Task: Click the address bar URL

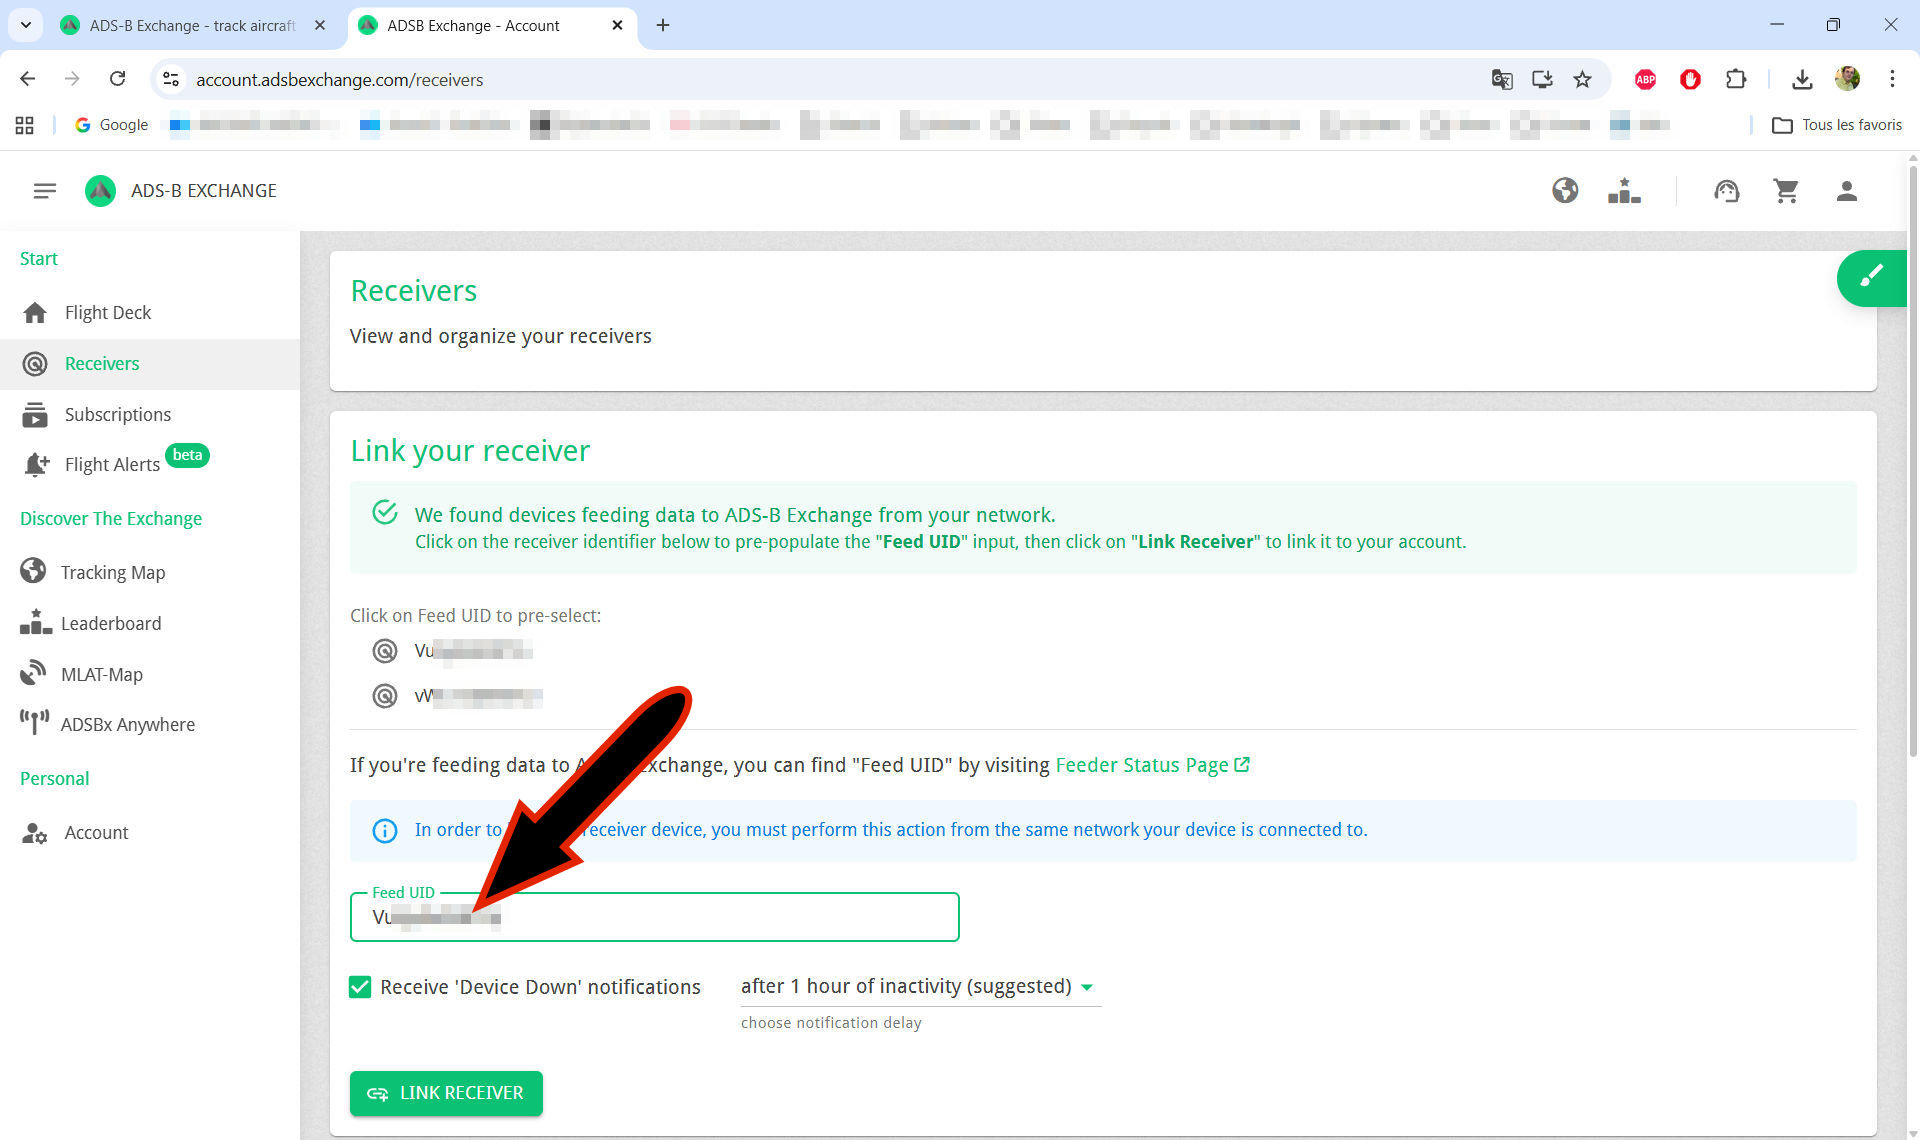Action: click(x=339, y=80)
